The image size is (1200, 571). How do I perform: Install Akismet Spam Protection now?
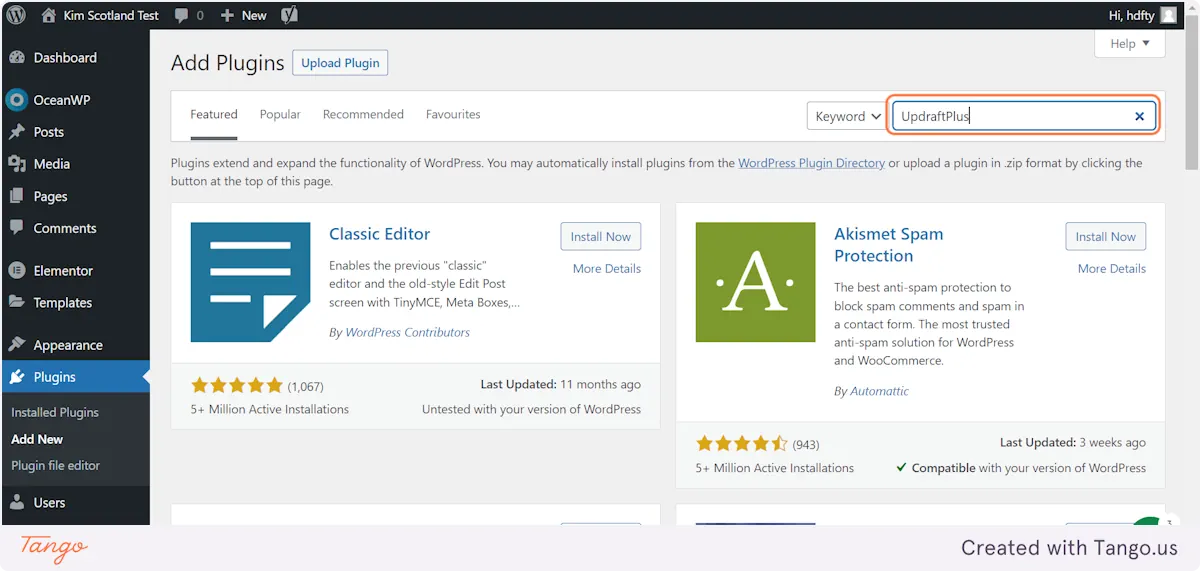pos(1105,237)
